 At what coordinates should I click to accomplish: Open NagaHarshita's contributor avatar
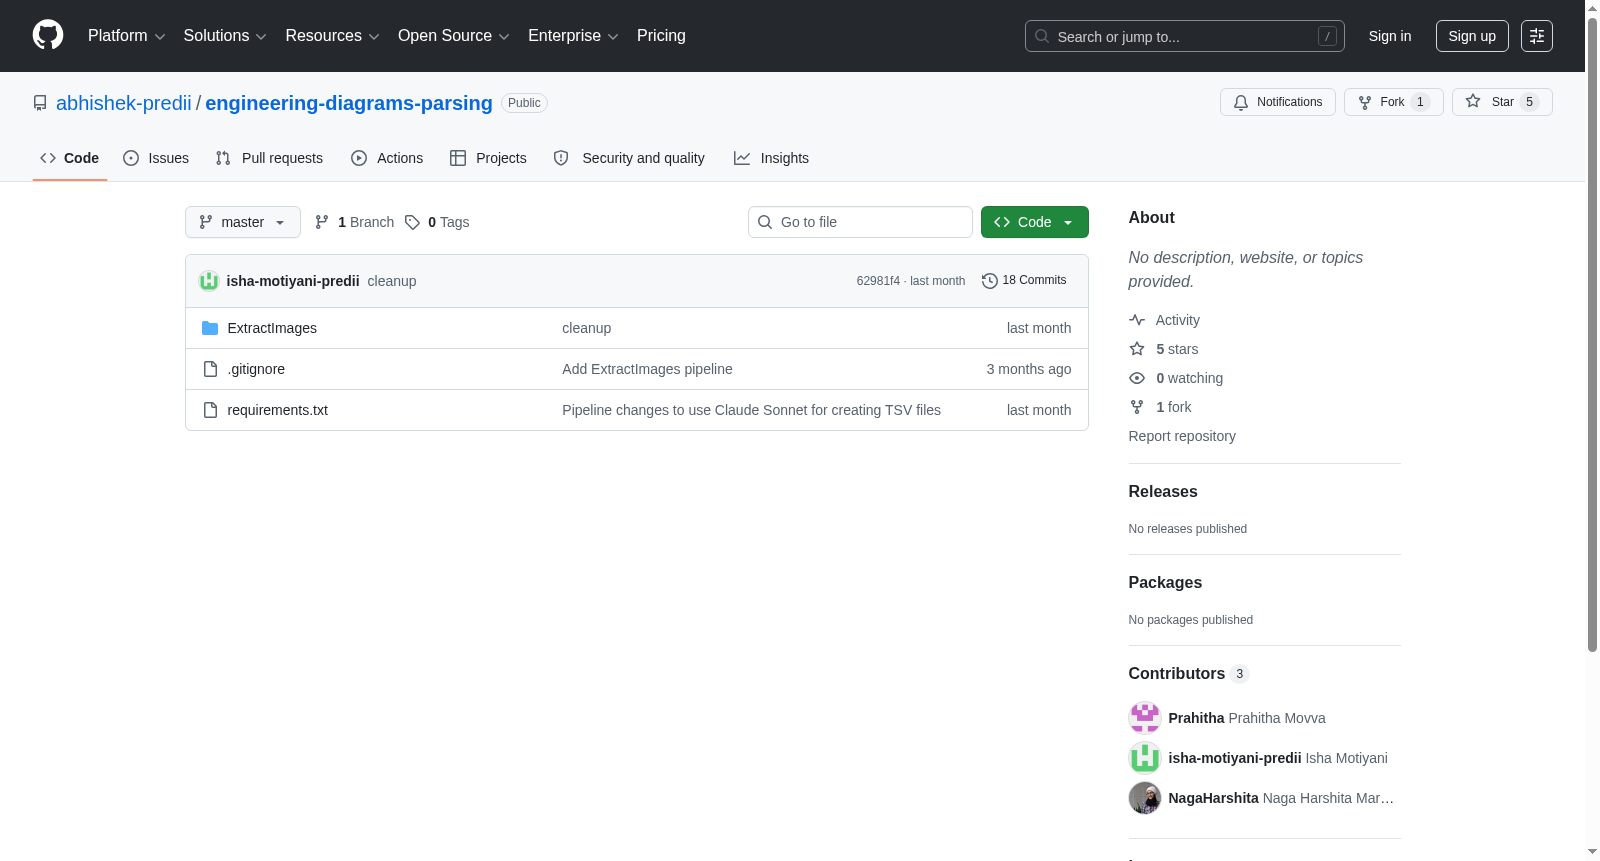click(1145, 798)
